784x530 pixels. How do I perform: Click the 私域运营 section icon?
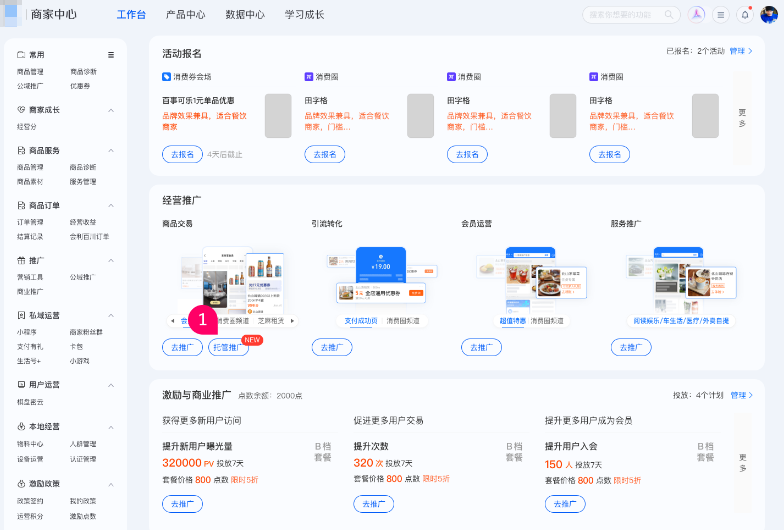(x=21, y=316)
